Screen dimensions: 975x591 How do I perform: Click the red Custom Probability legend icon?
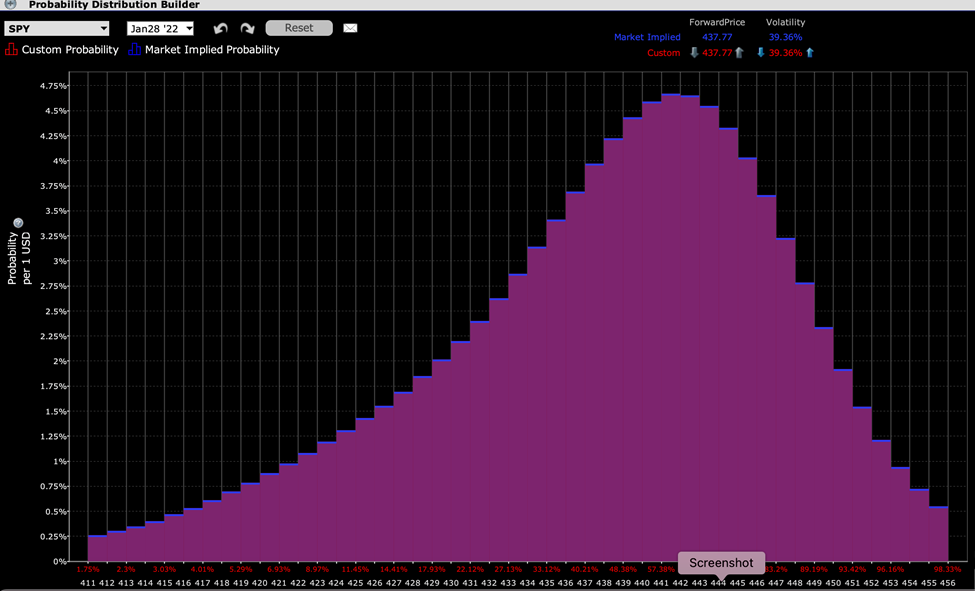pos(11,49)
